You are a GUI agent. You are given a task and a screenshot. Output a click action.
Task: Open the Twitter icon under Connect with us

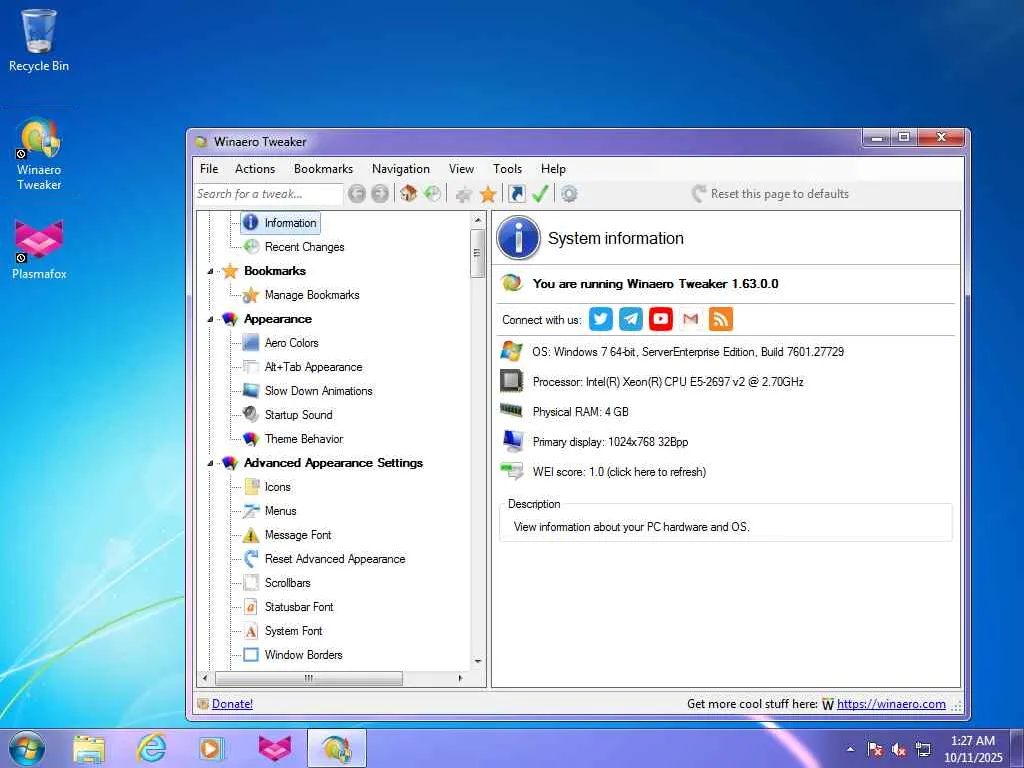(601, 319)
